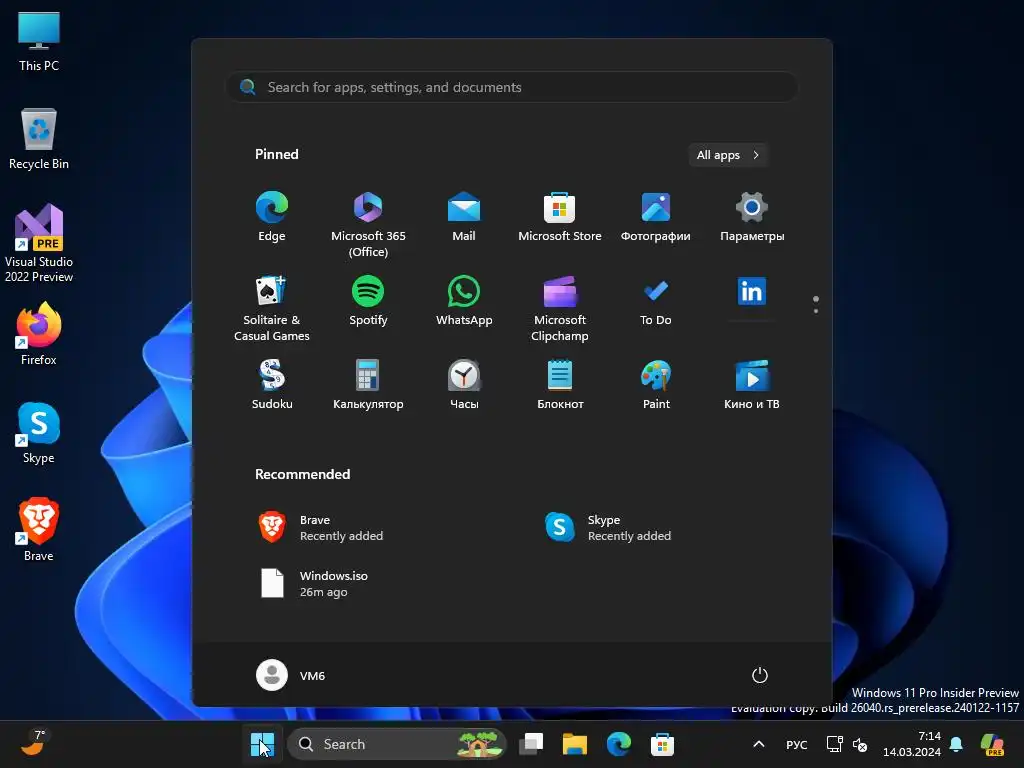Launch Paint
Screen dimensions: 1024x768
point(656,385)
